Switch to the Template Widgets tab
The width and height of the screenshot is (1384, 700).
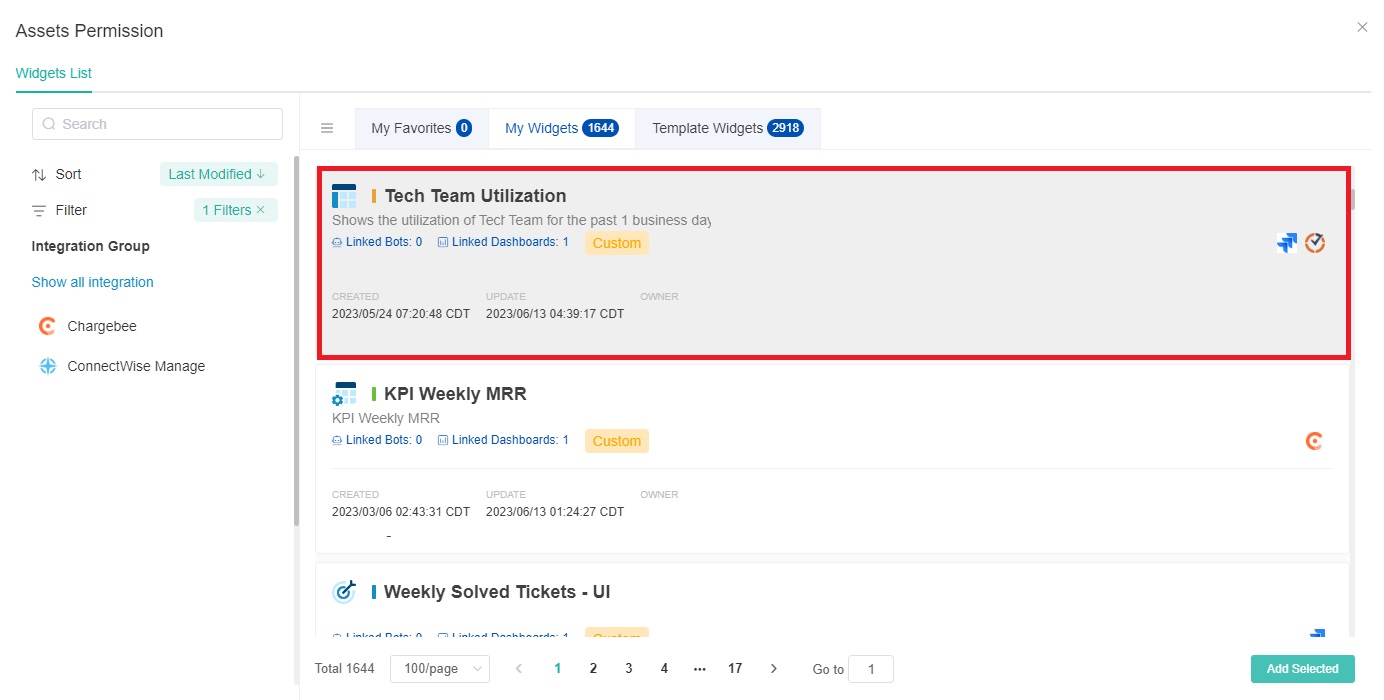pos(727,128)
